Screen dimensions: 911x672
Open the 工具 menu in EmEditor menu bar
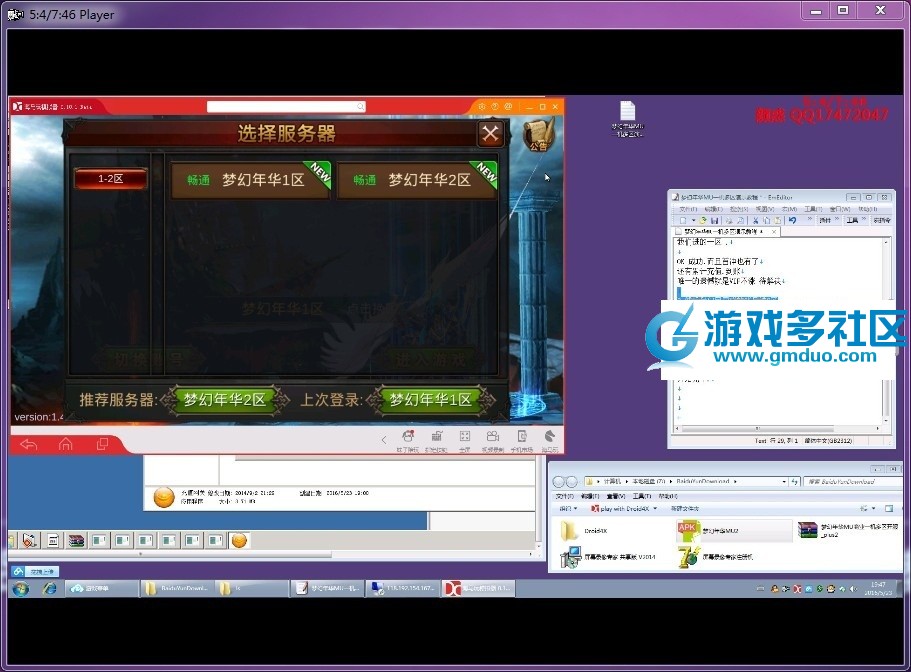(x=813, y=209)
